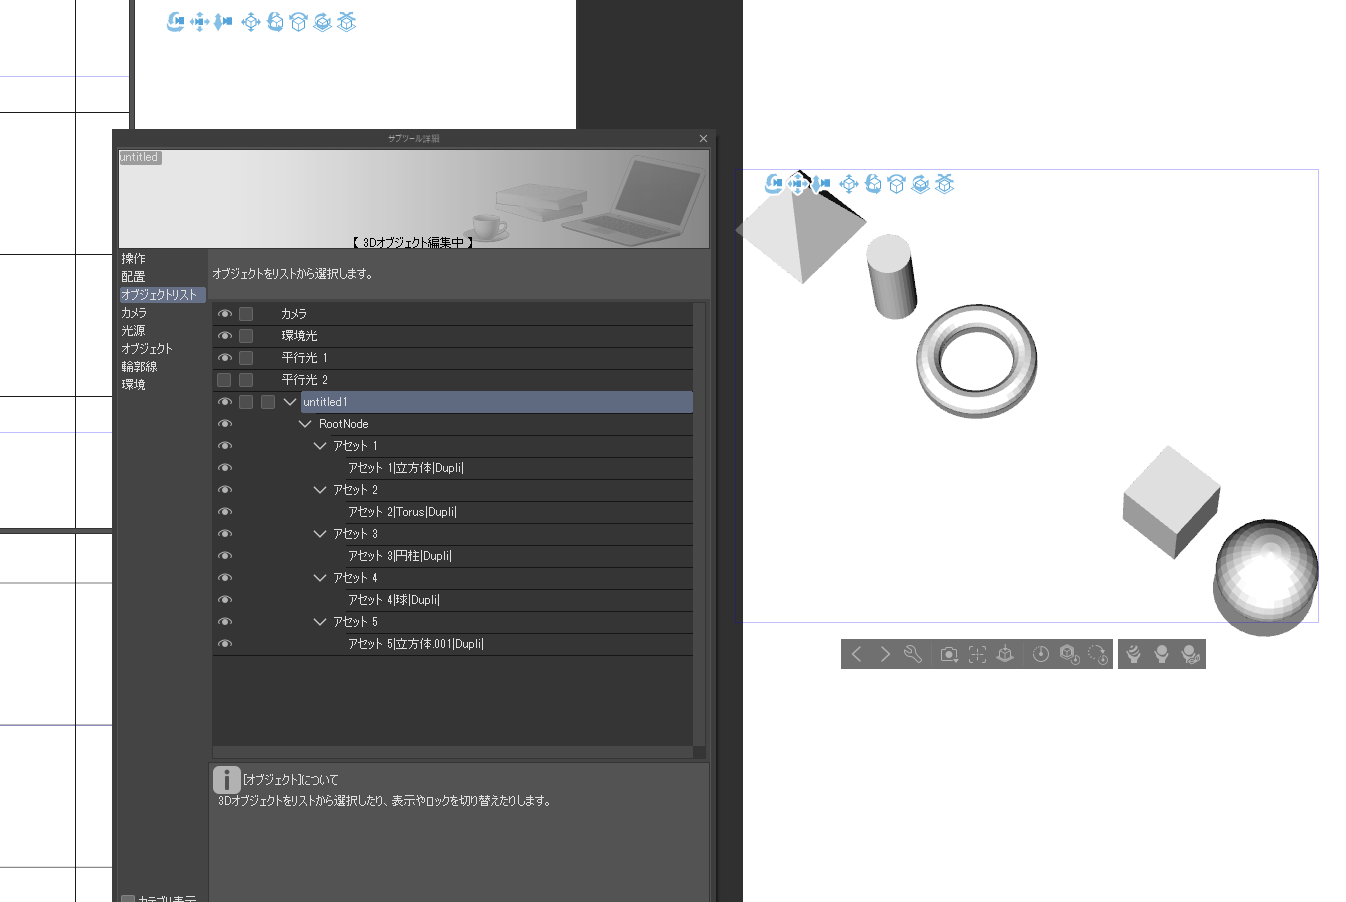Open the 環境 category

[133, 385]
